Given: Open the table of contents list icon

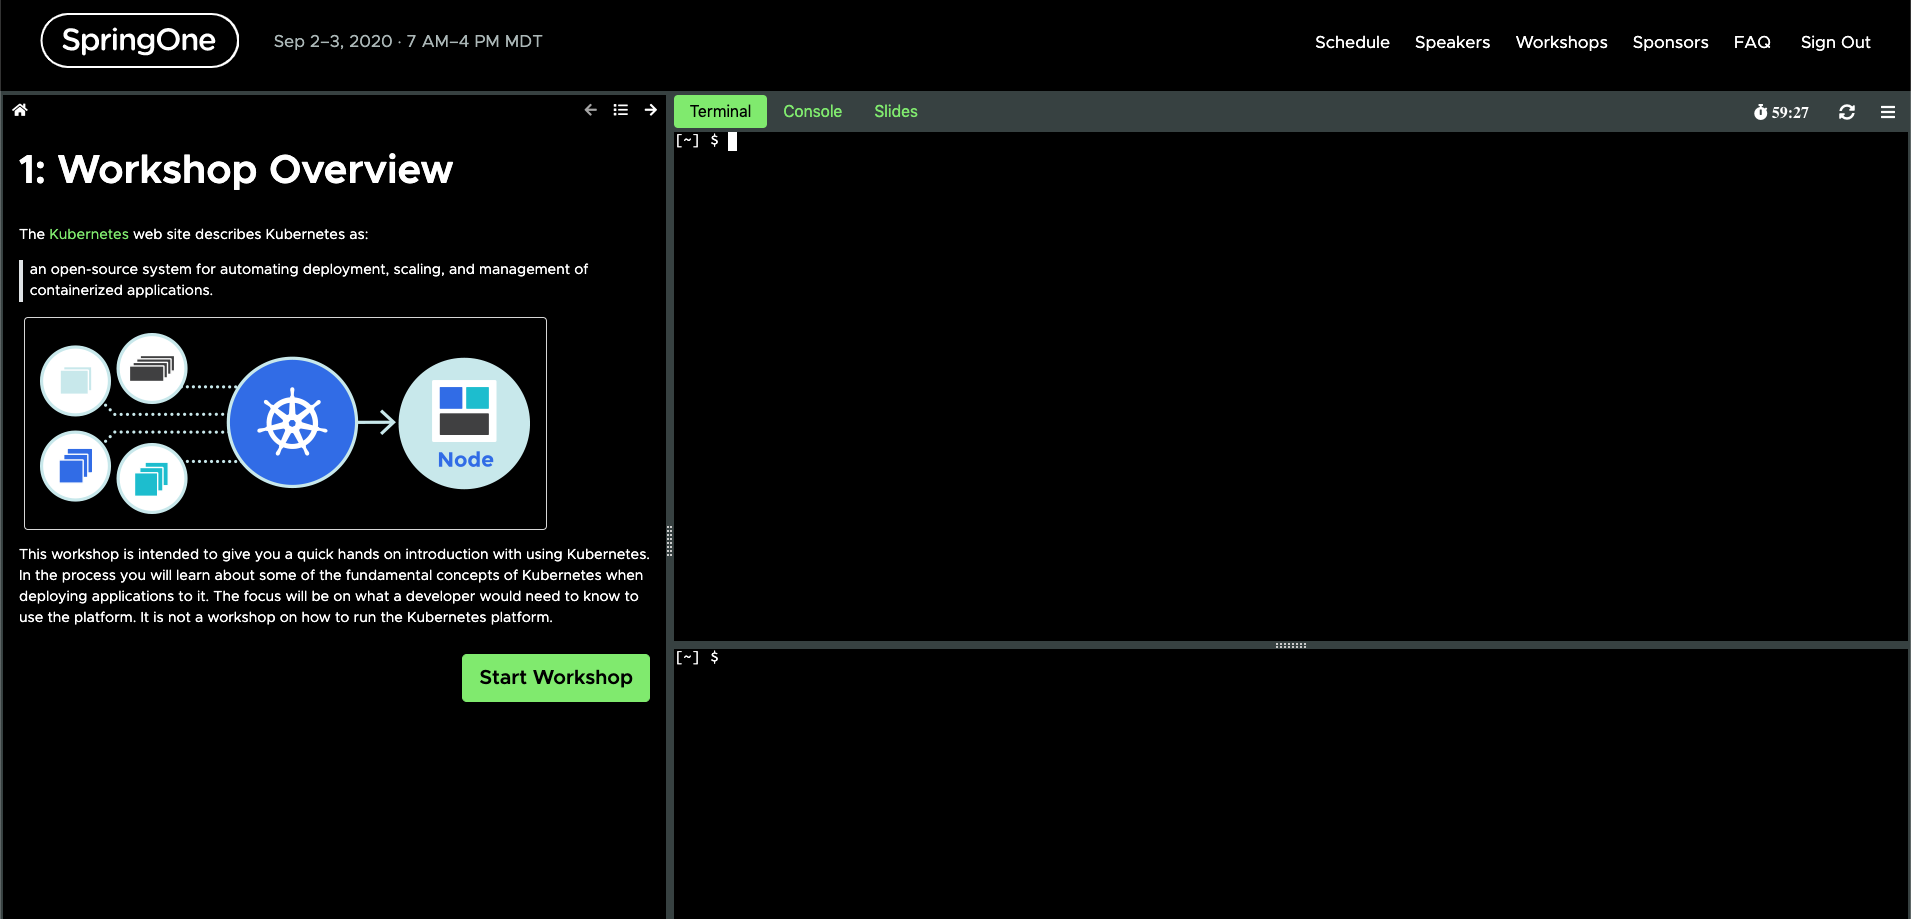Looking at the screenshot, I should coord(621,110).
